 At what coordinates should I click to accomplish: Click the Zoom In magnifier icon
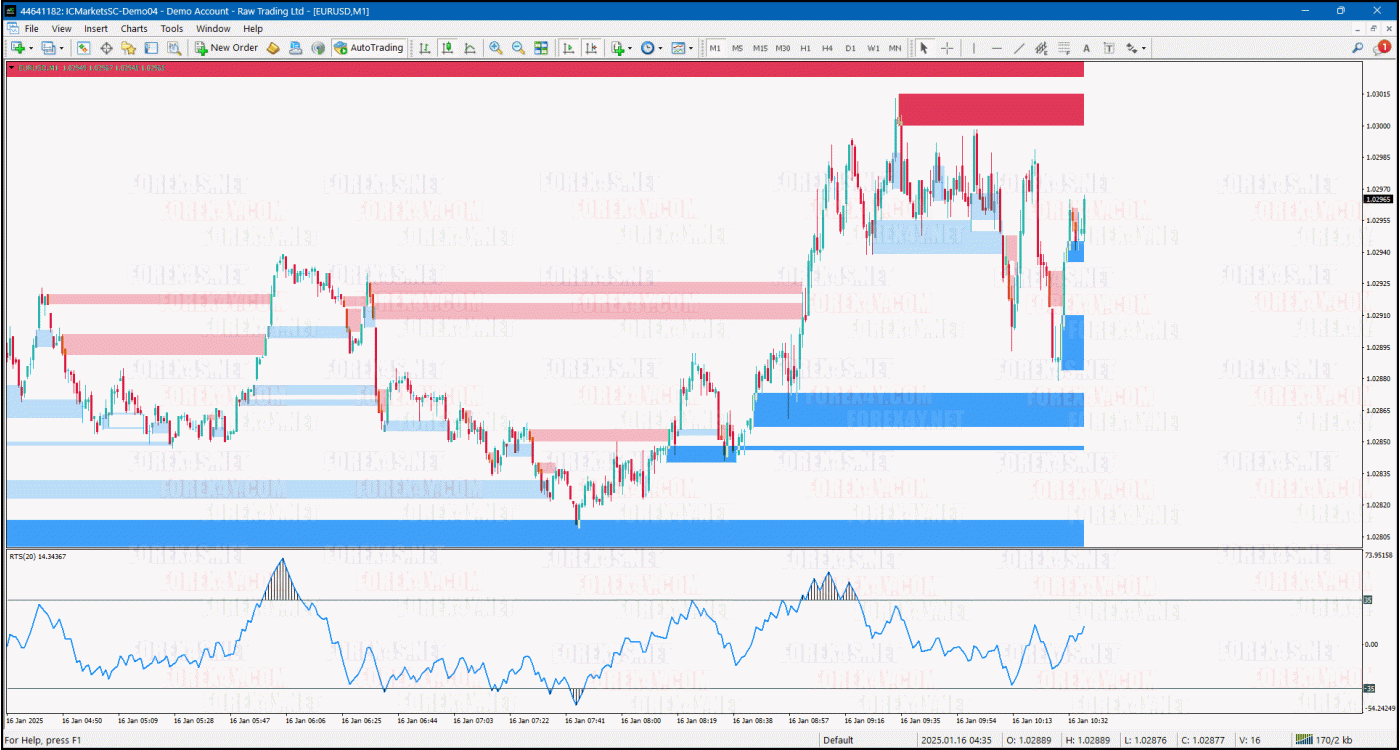pos(496,48)
